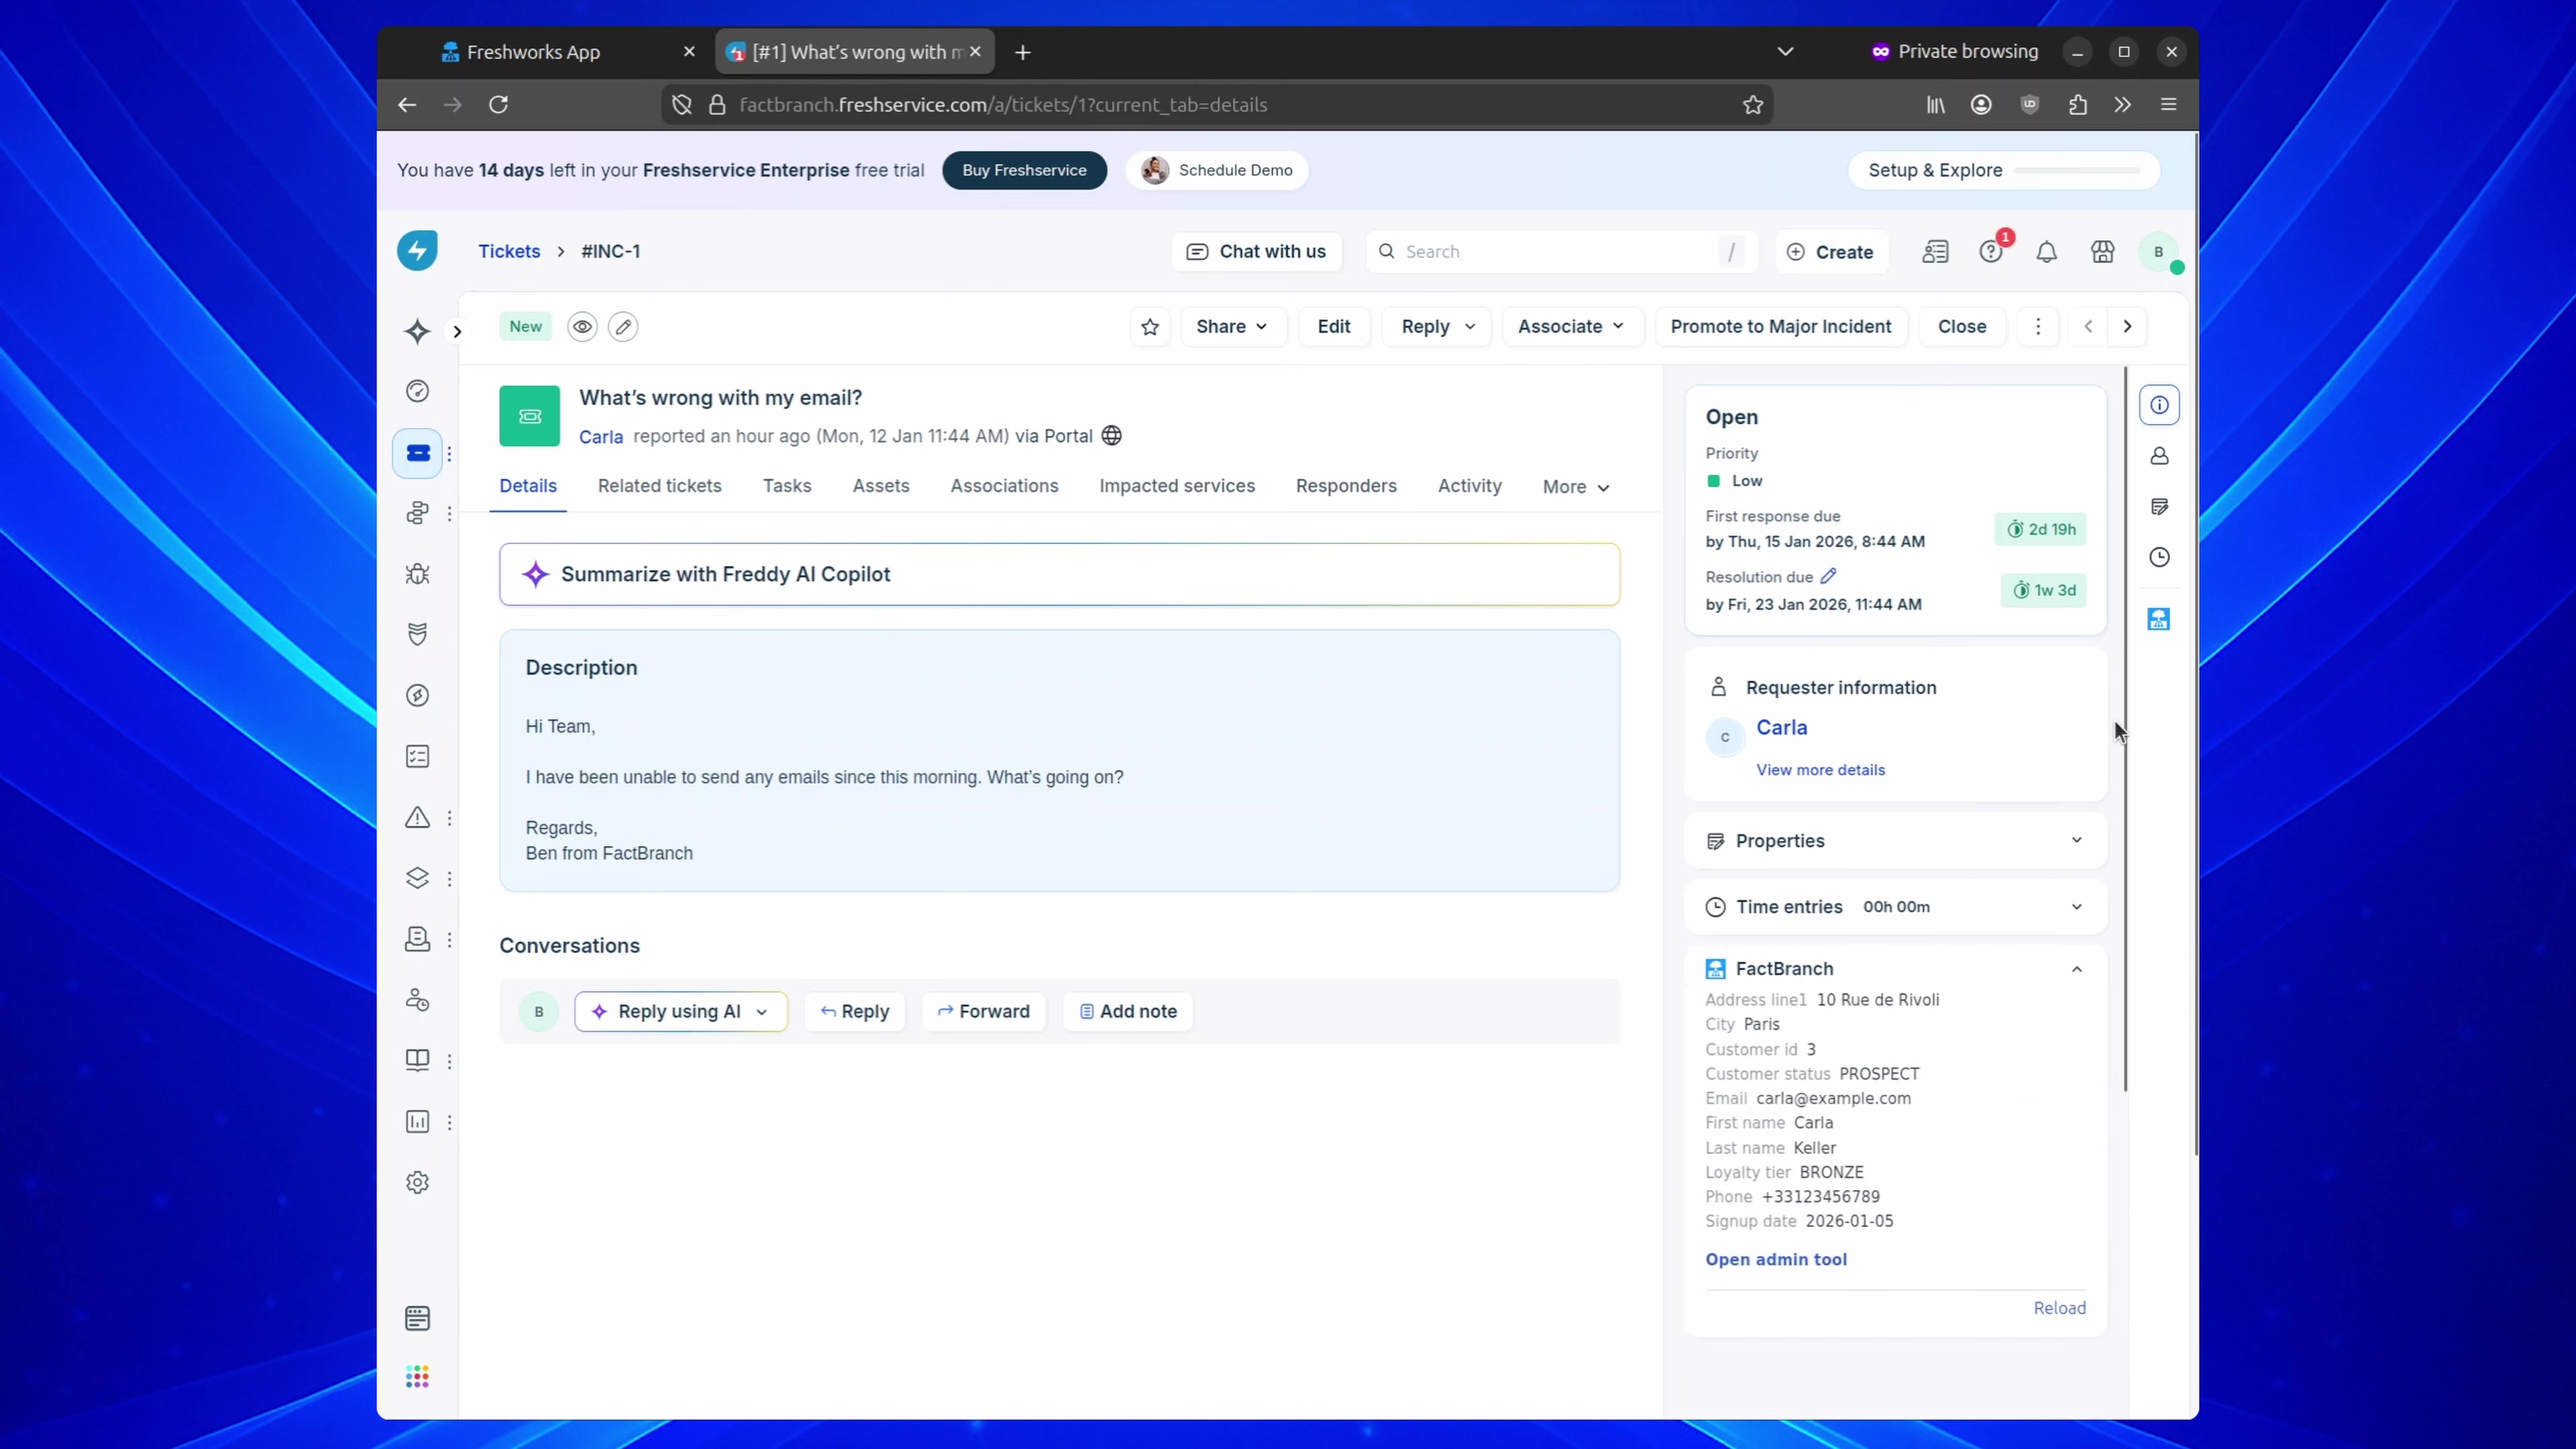This screenshot has width=2576, height=1449.
Task: Expand the Time entries section
Action: coord(2076,907)
